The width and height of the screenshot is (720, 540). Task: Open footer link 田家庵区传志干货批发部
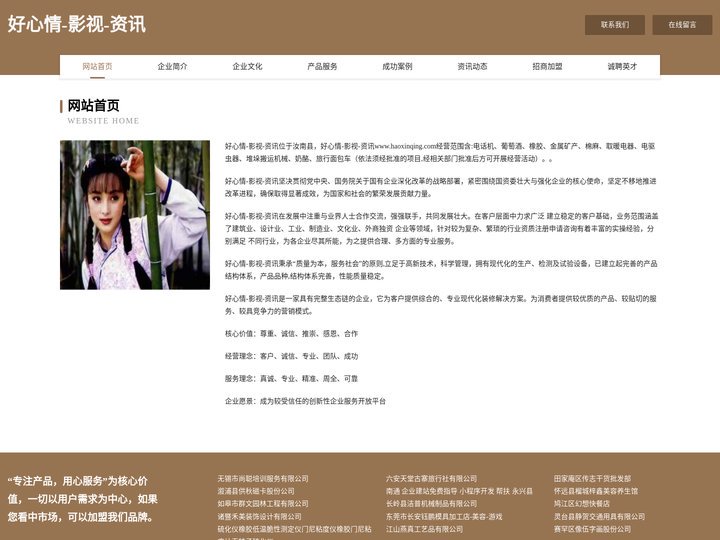point(592,478)
